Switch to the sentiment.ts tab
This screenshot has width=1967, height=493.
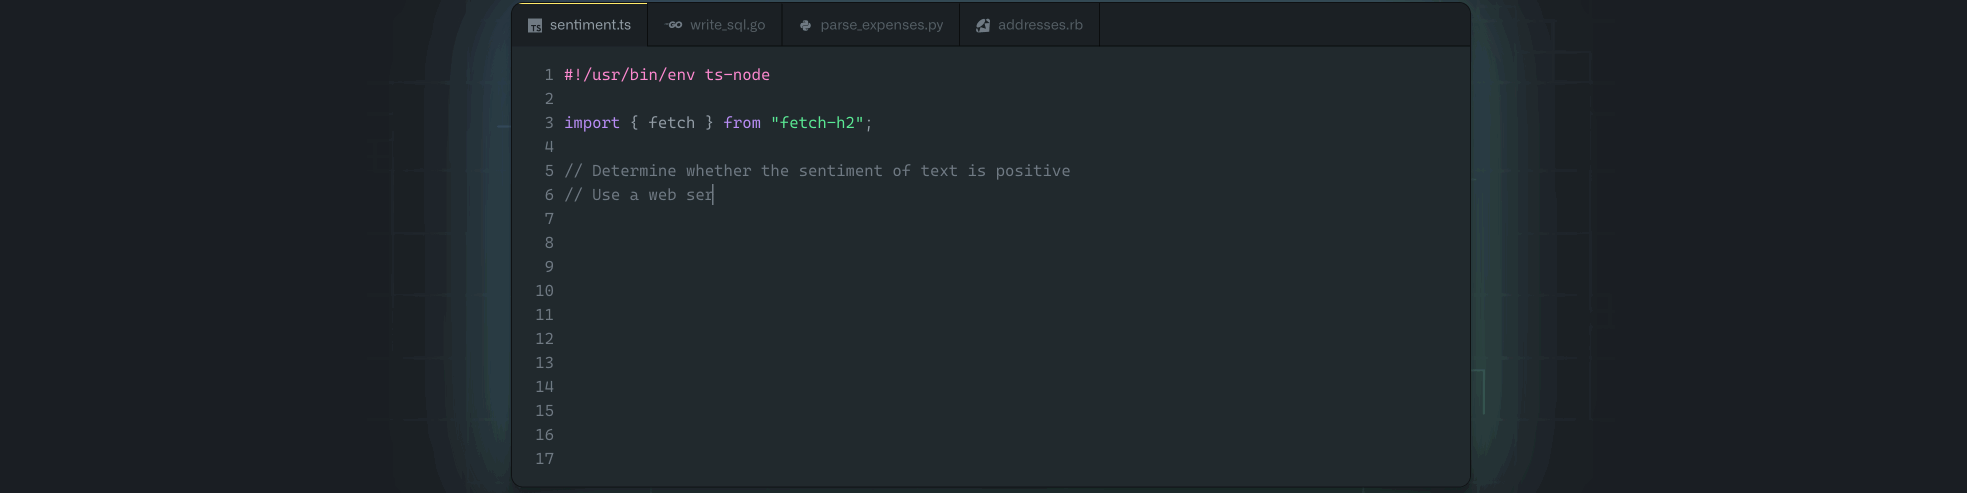pos(580,25)
